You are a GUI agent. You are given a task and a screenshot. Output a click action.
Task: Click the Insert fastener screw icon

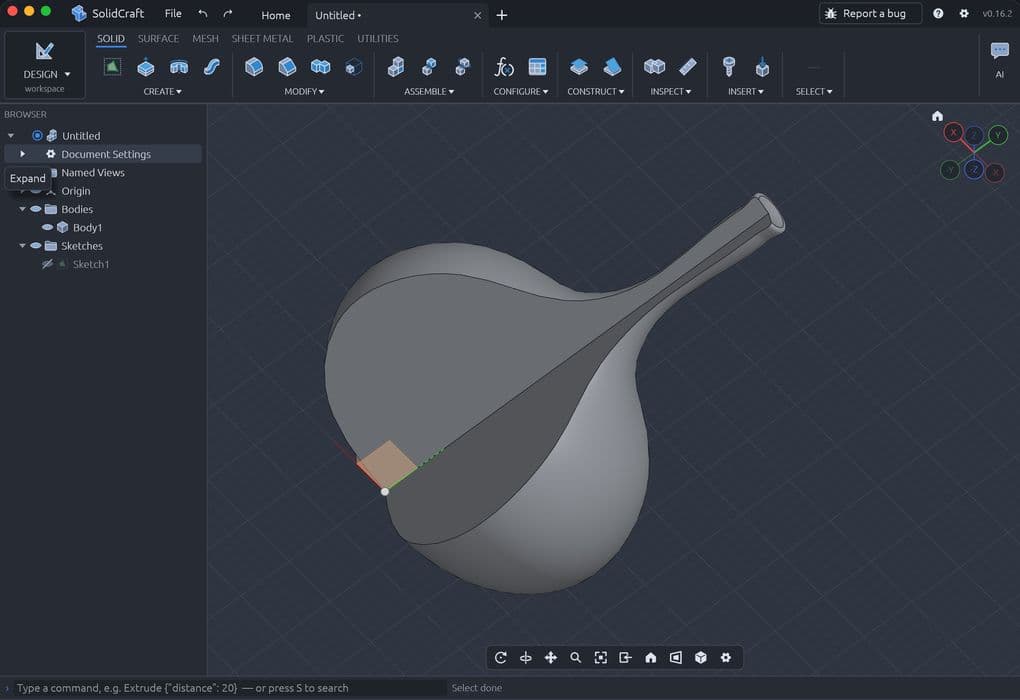pyautogui.click(x=729, y=66)
